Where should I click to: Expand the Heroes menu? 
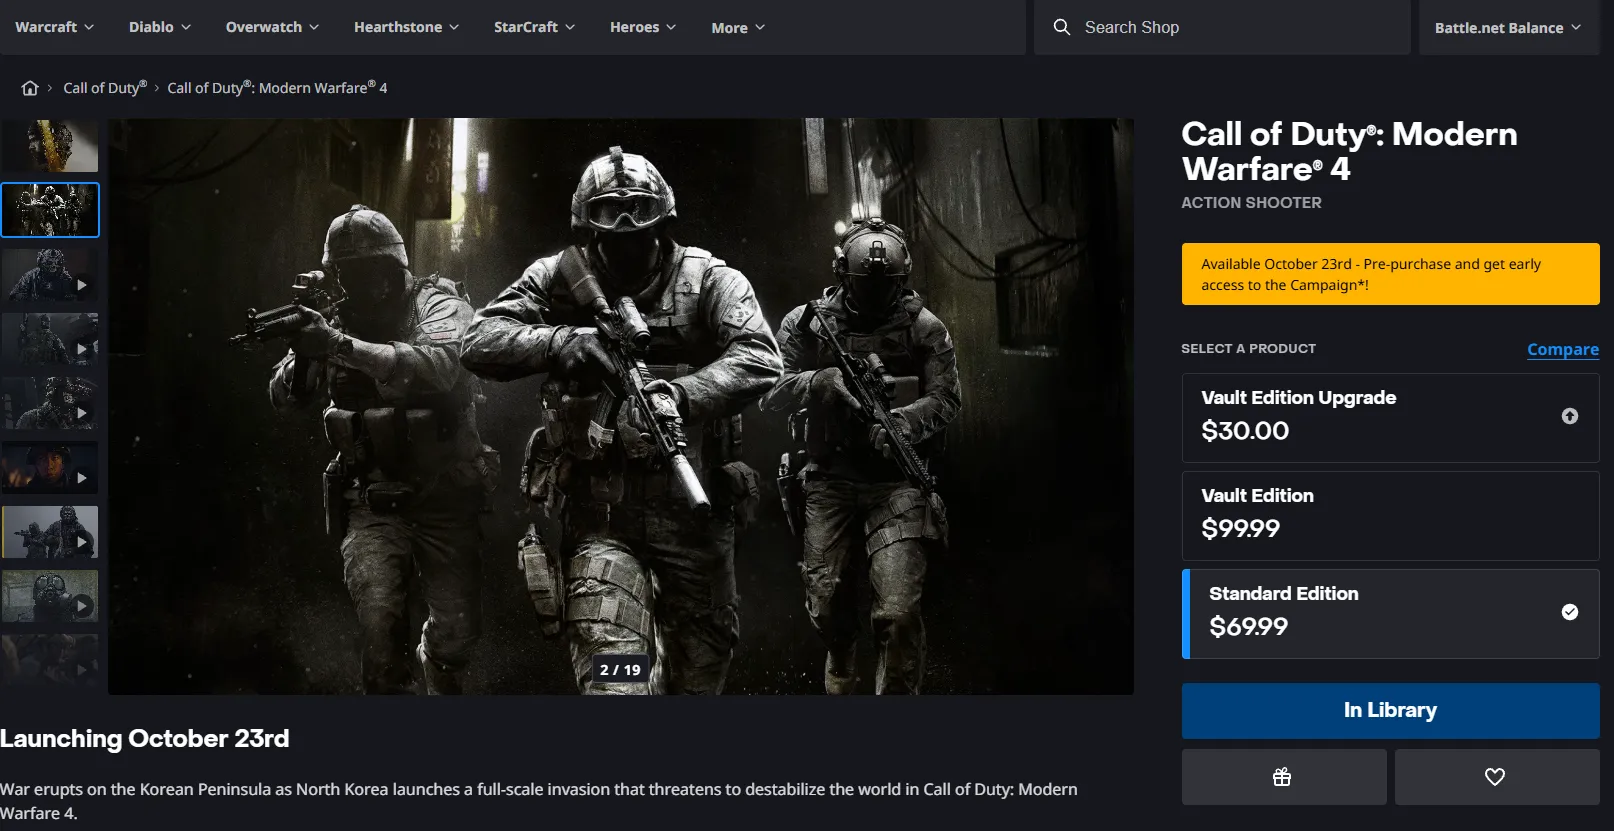coord(643,27)
